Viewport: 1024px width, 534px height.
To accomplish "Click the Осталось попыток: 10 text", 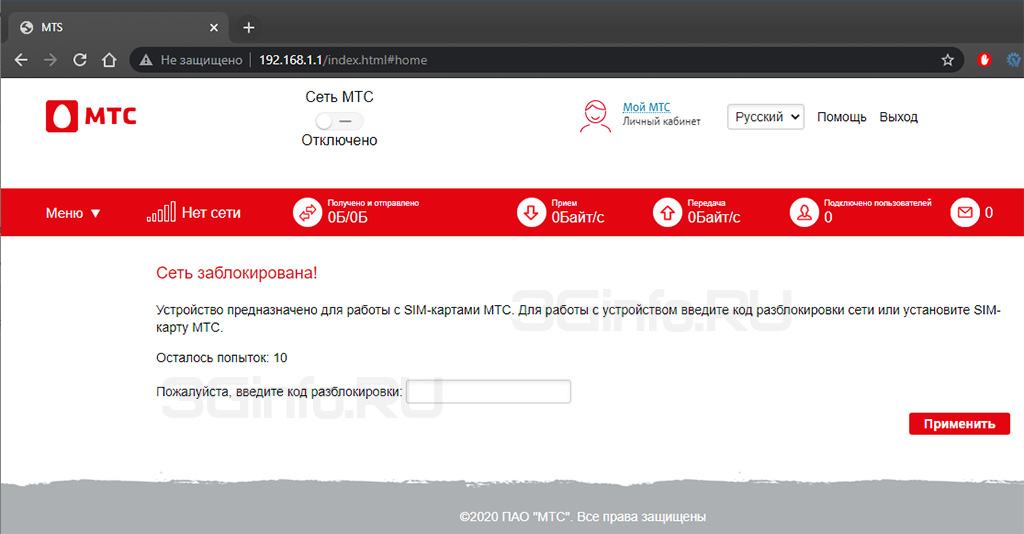I will [221, 358].
